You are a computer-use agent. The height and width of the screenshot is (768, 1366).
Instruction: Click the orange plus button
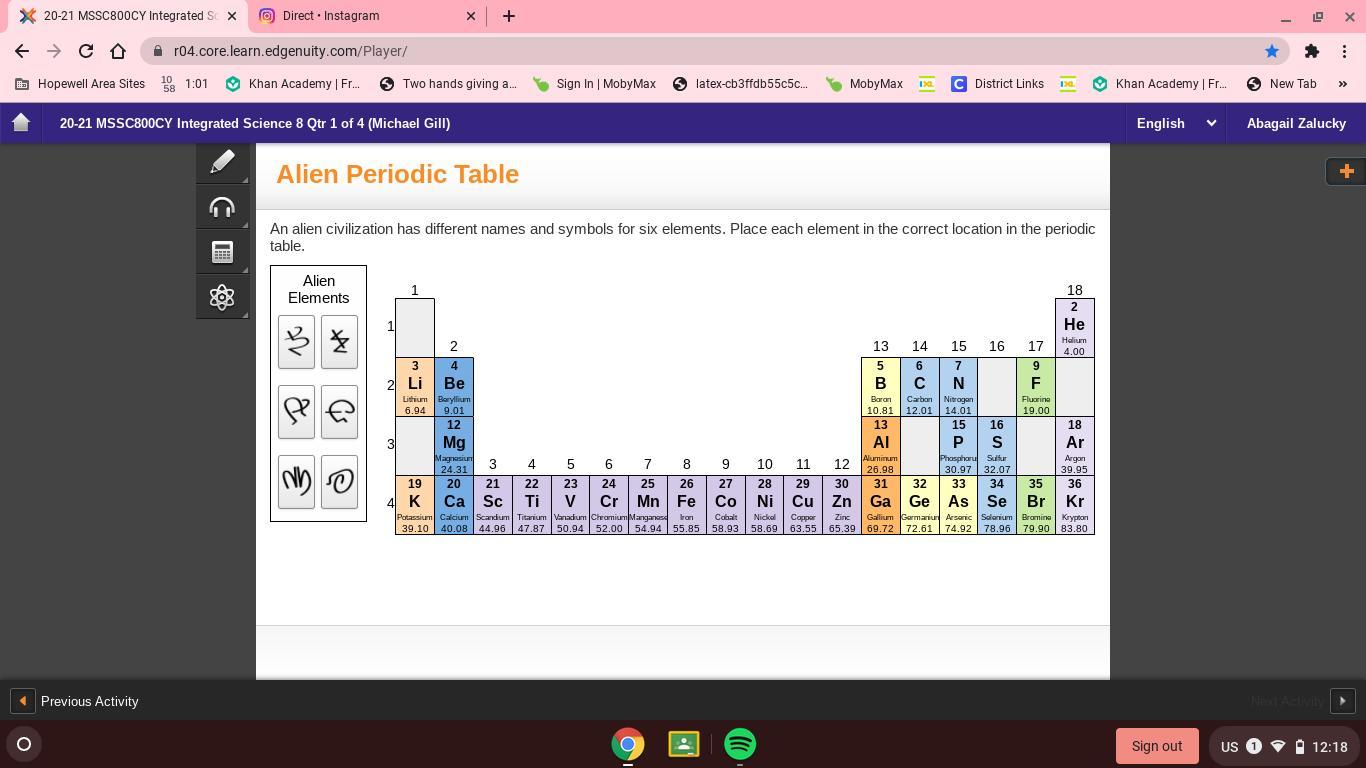(x=1345, y=171)
